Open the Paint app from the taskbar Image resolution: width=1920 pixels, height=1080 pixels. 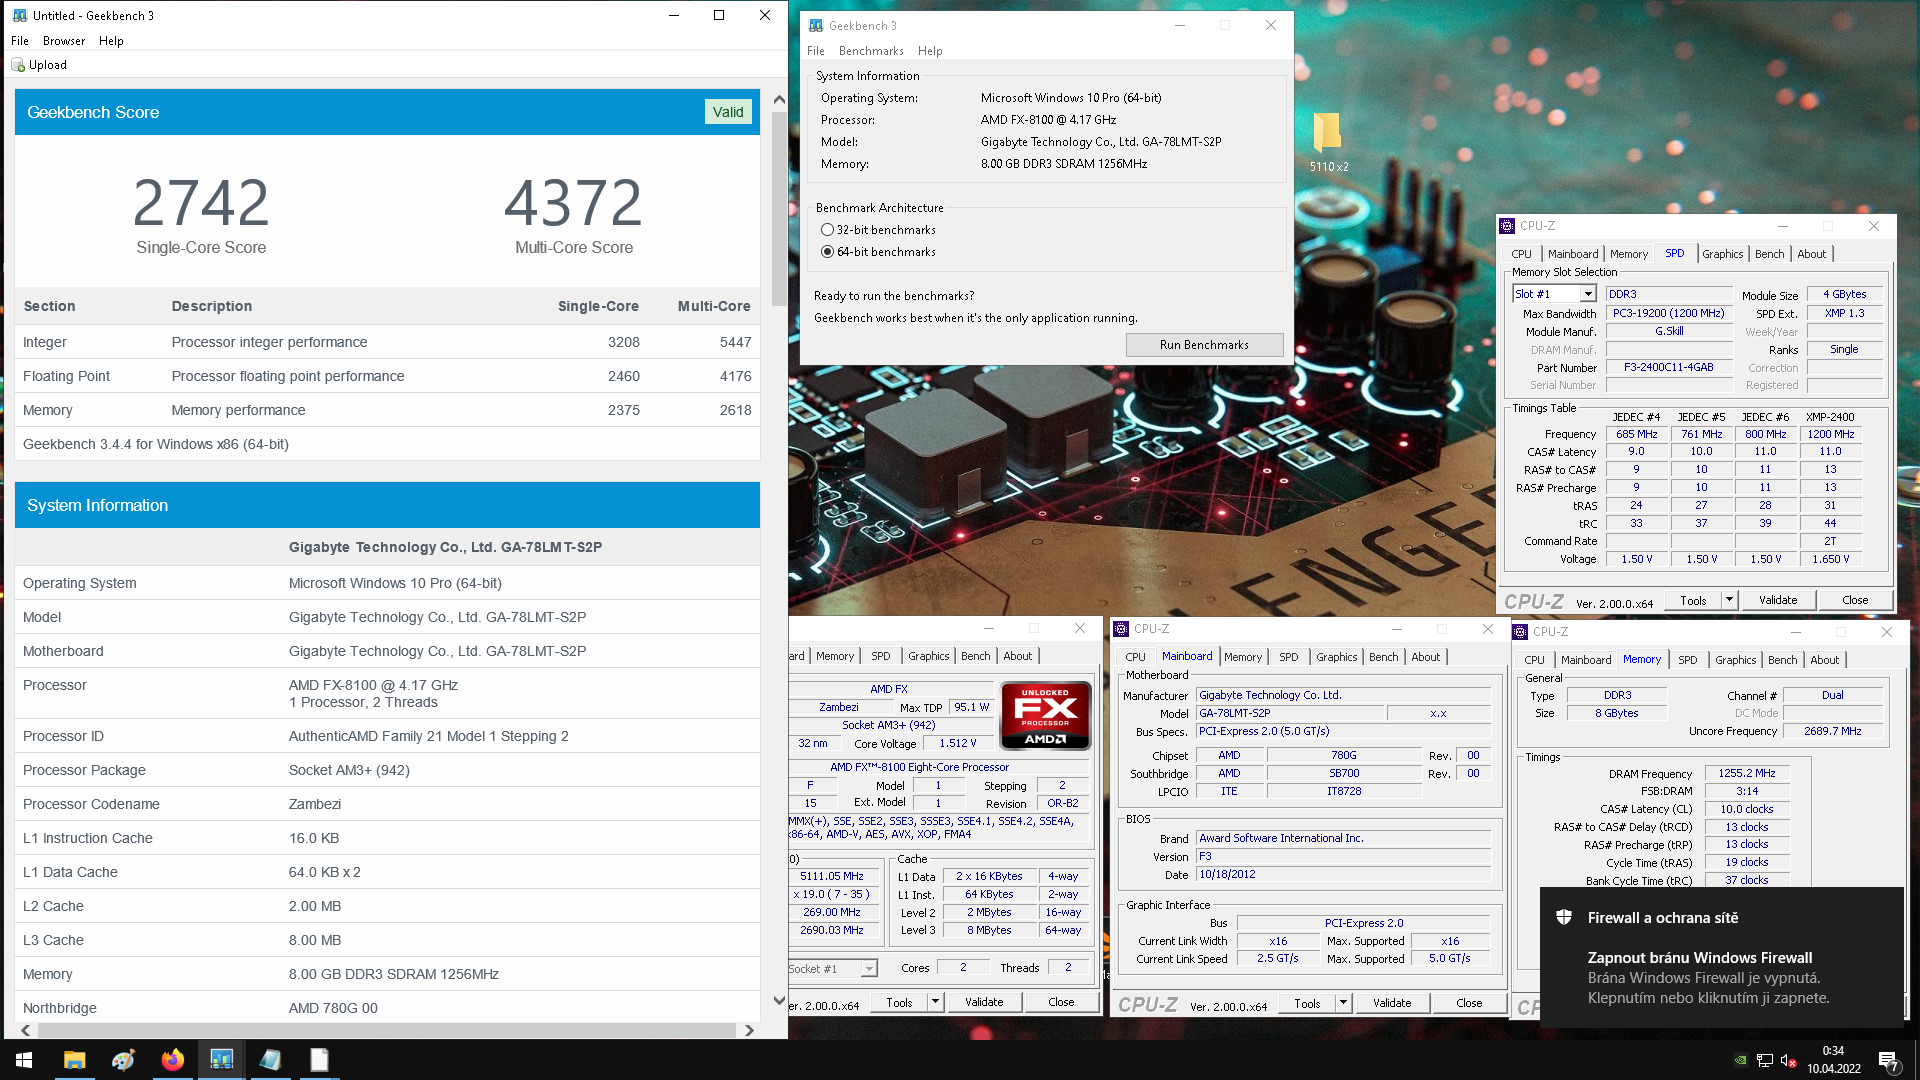click(x=123, y=1060)
